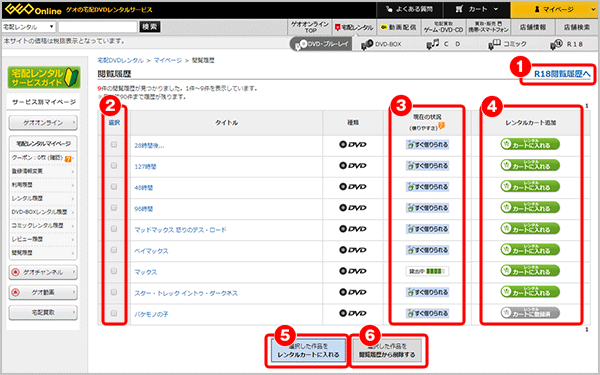Check the box for マッドマックス 怒りのデス・ロード
The width and height of the screenshot is (600, 375).
(114, 229)
